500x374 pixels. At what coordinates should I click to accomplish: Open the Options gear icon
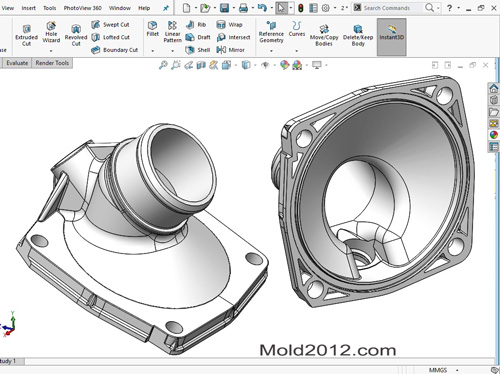coord(326,8)
